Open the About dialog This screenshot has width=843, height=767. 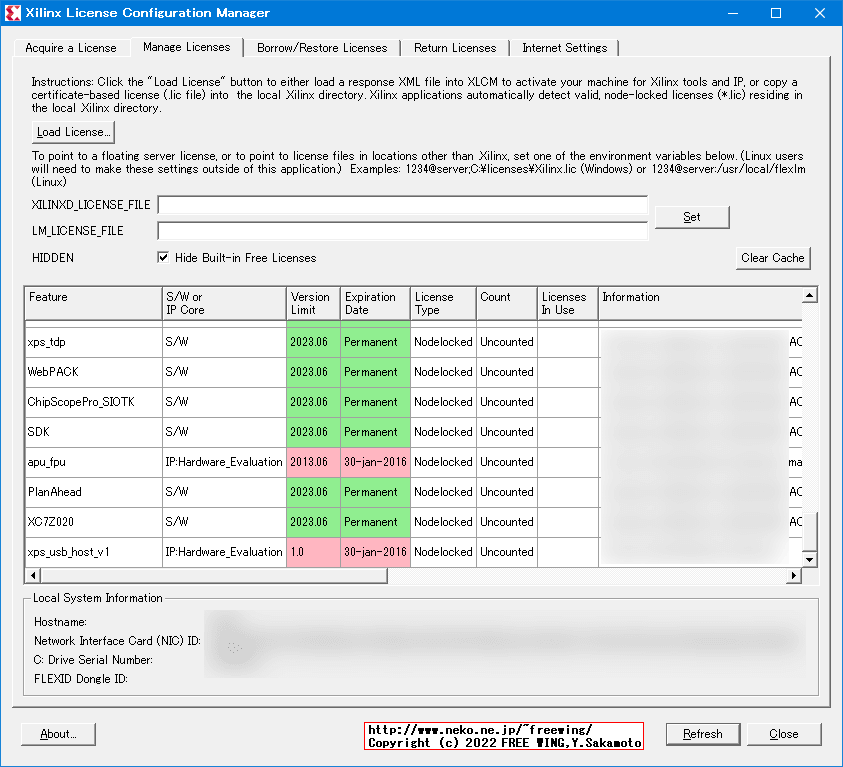(x=57, y=734)
